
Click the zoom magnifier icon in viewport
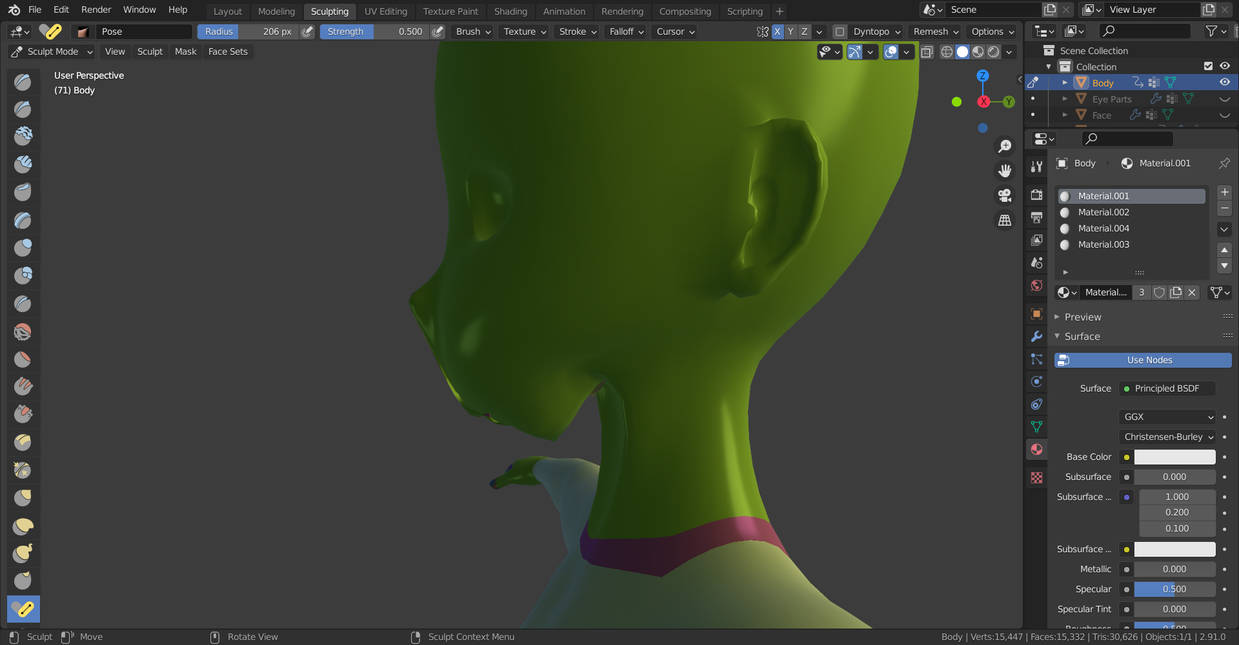[1005, 147]
